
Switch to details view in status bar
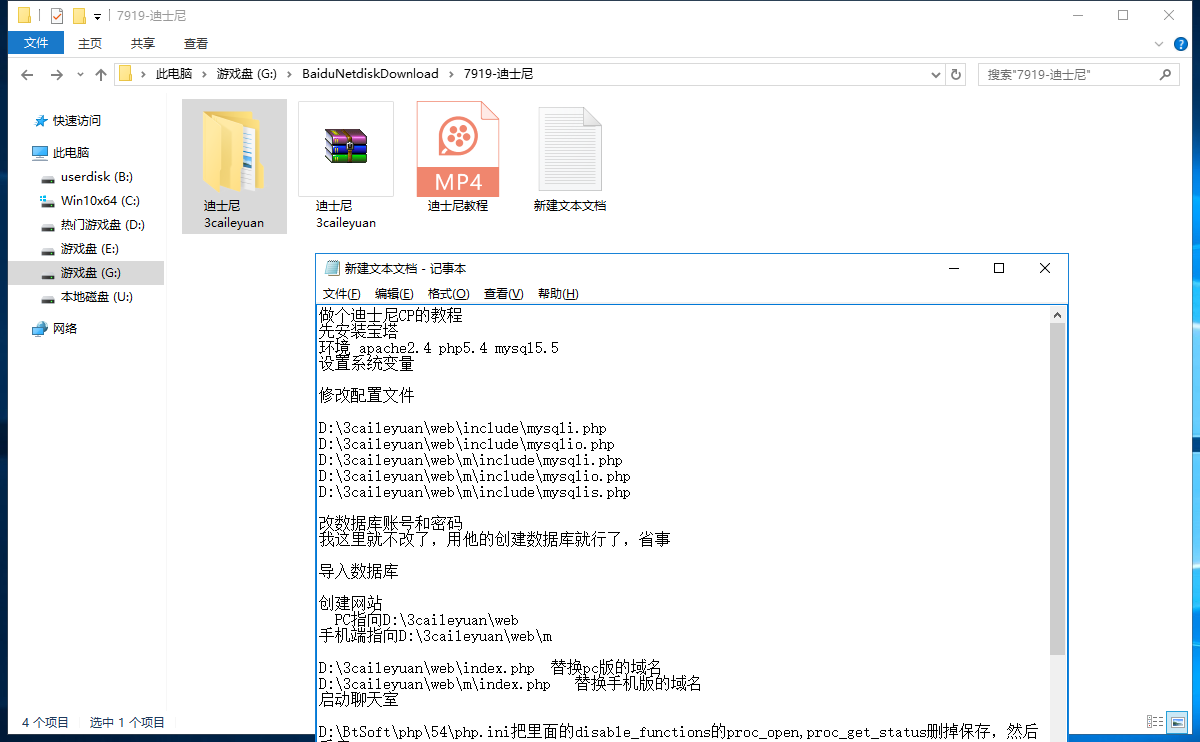[1155, 722]
